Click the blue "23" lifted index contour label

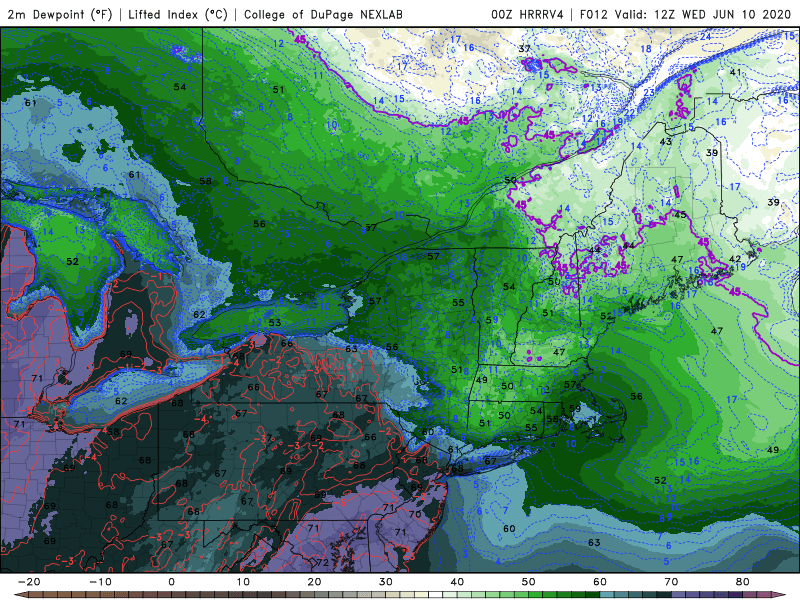[x=649, y=92]
